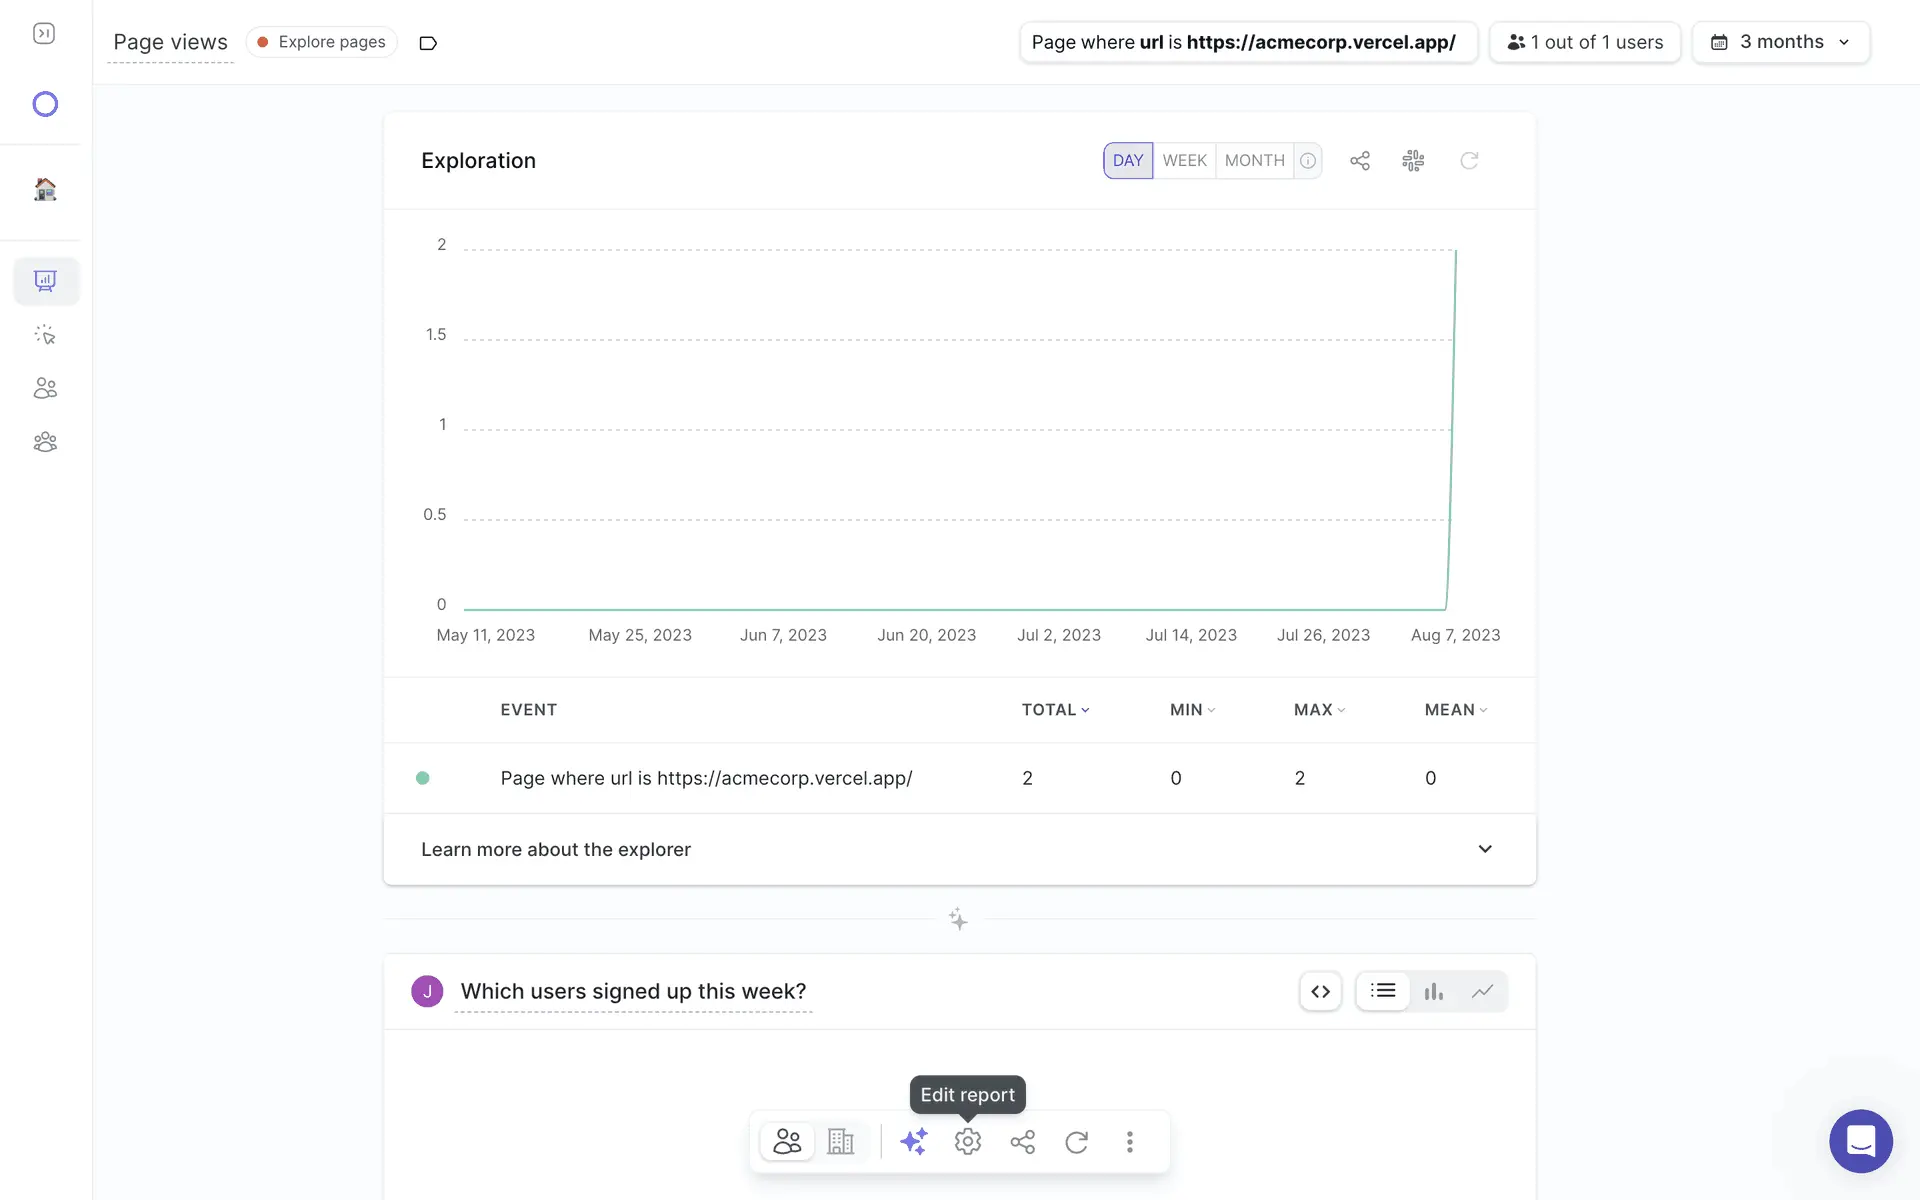Click the green event color dot
Image resolution: width=1920 pixels, height=1200 pixels.
pyautogui.click(x=423, y=778)
